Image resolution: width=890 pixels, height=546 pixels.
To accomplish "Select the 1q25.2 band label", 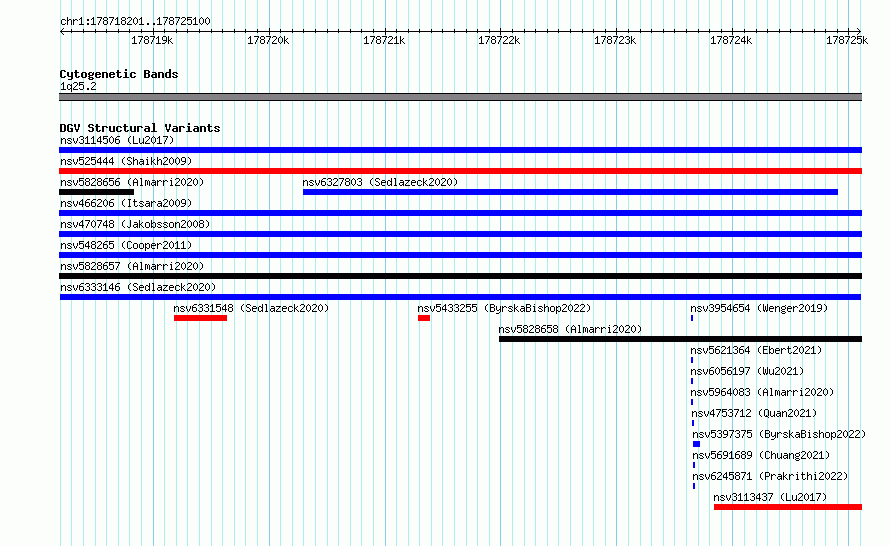I will [x=78, y=86].
